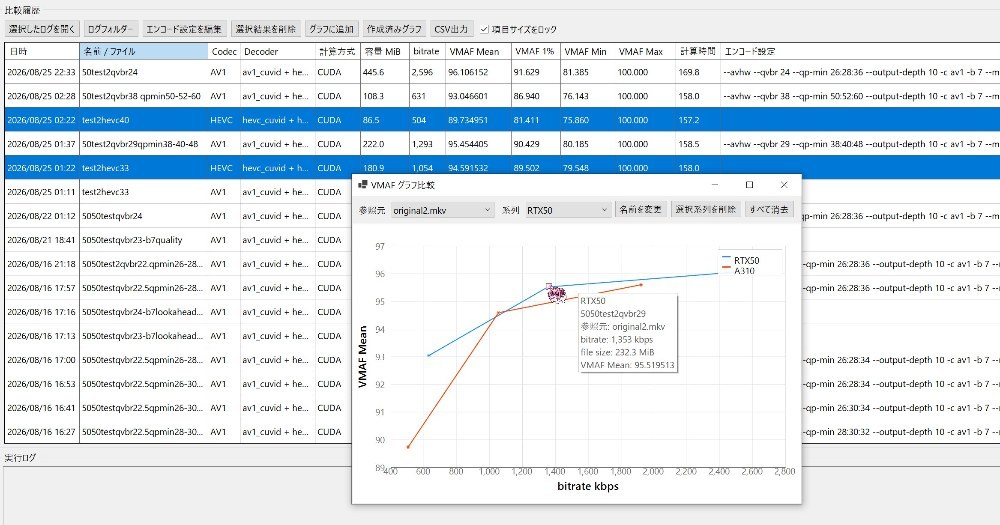Click the CSV出力 button
This screenshot has width=1000, height=525.
coord(451,29)
